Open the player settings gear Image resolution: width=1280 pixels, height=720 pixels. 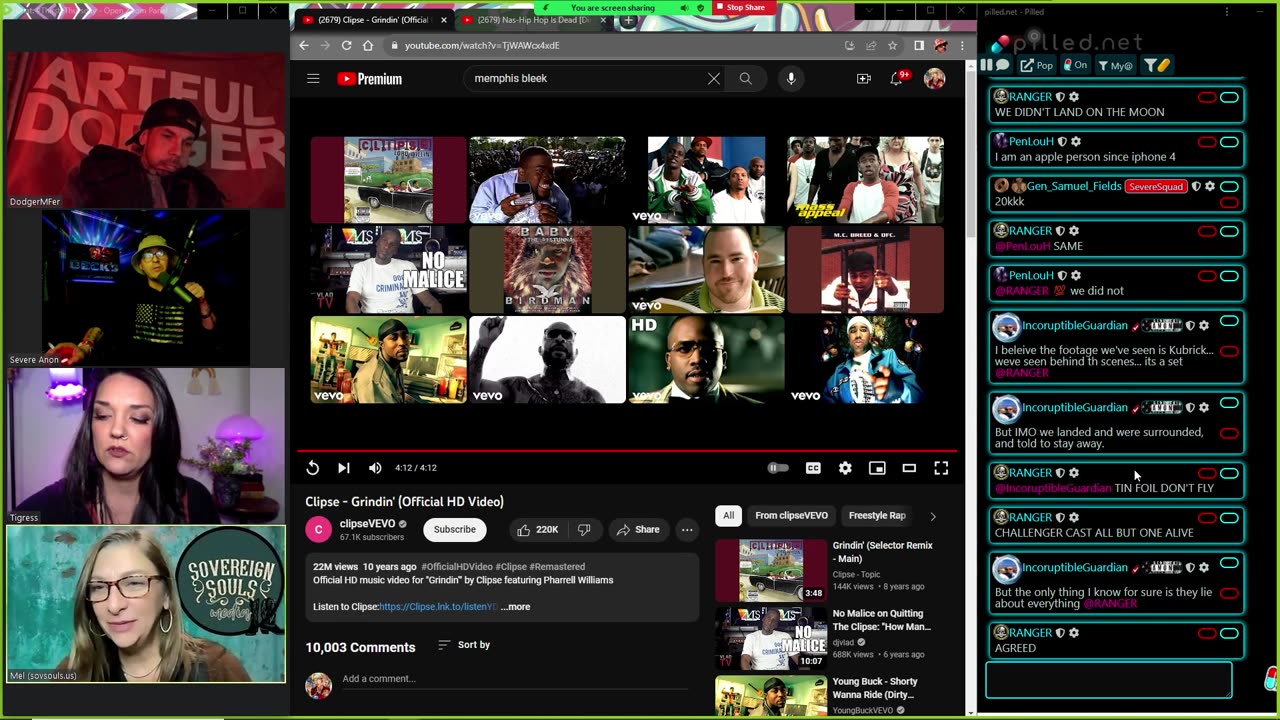(845, 468)
